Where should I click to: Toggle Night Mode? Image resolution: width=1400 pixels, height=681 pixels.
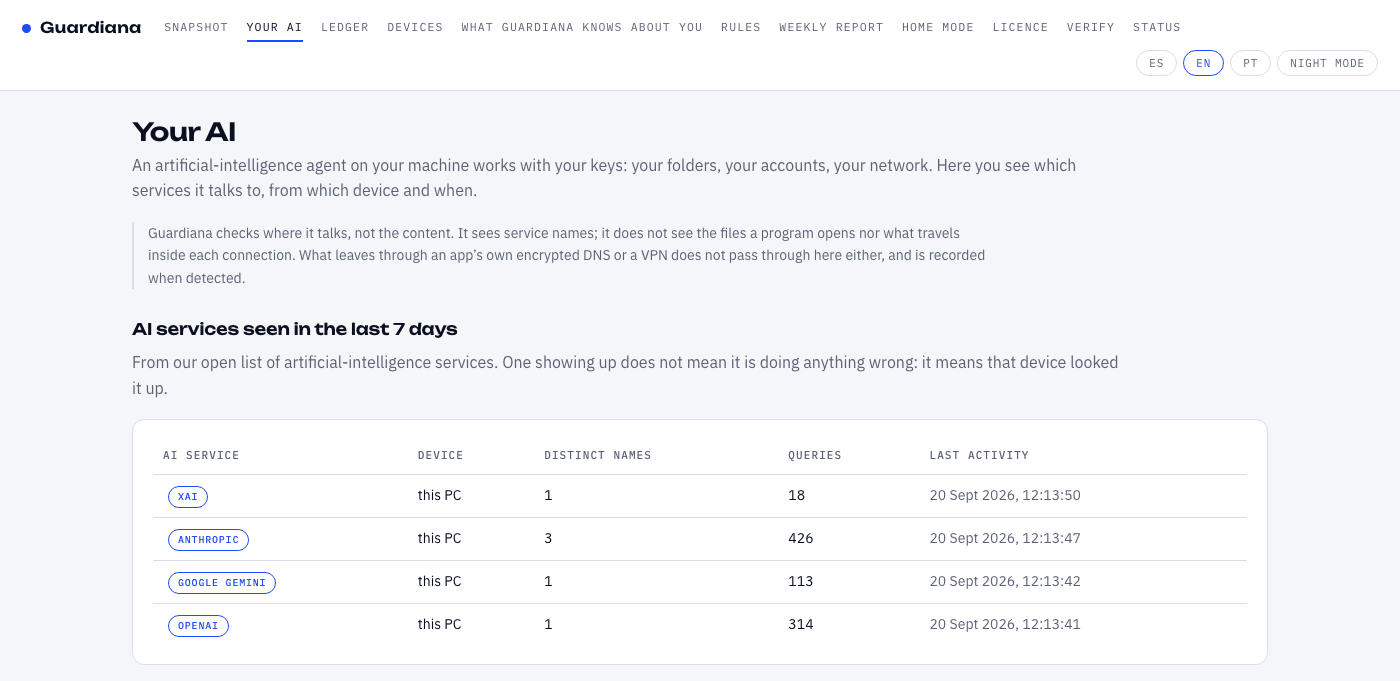click(x=1327, y=63)
